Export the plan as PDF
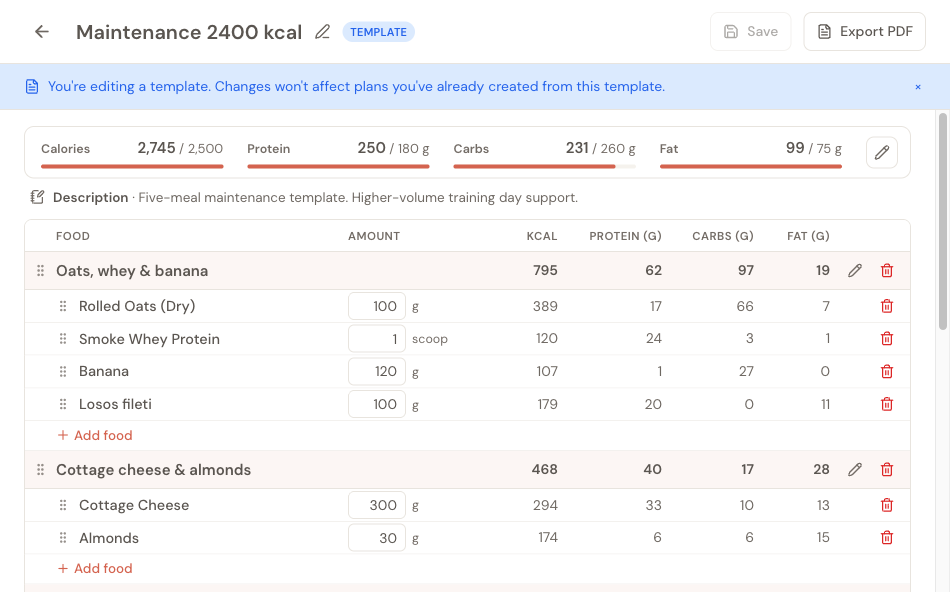This screenshot has width=950, height=593. click(865, 31)
